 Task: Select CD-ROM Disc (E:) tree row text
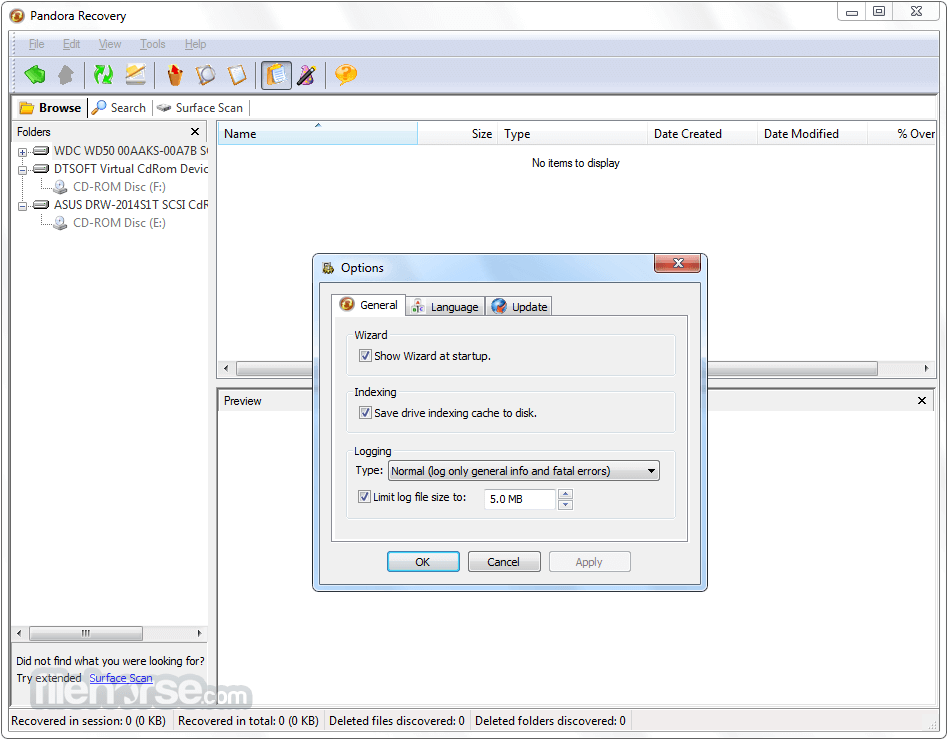click(119, 223)
